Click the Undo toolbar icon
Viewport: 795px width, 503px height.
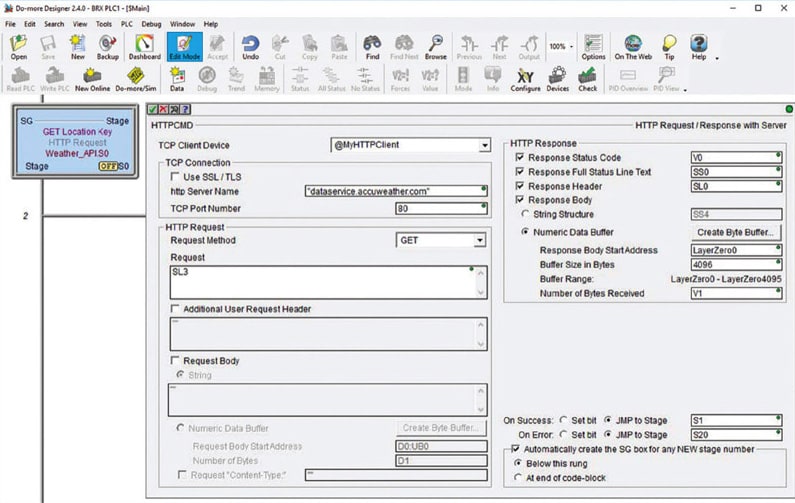pos(250,47)
